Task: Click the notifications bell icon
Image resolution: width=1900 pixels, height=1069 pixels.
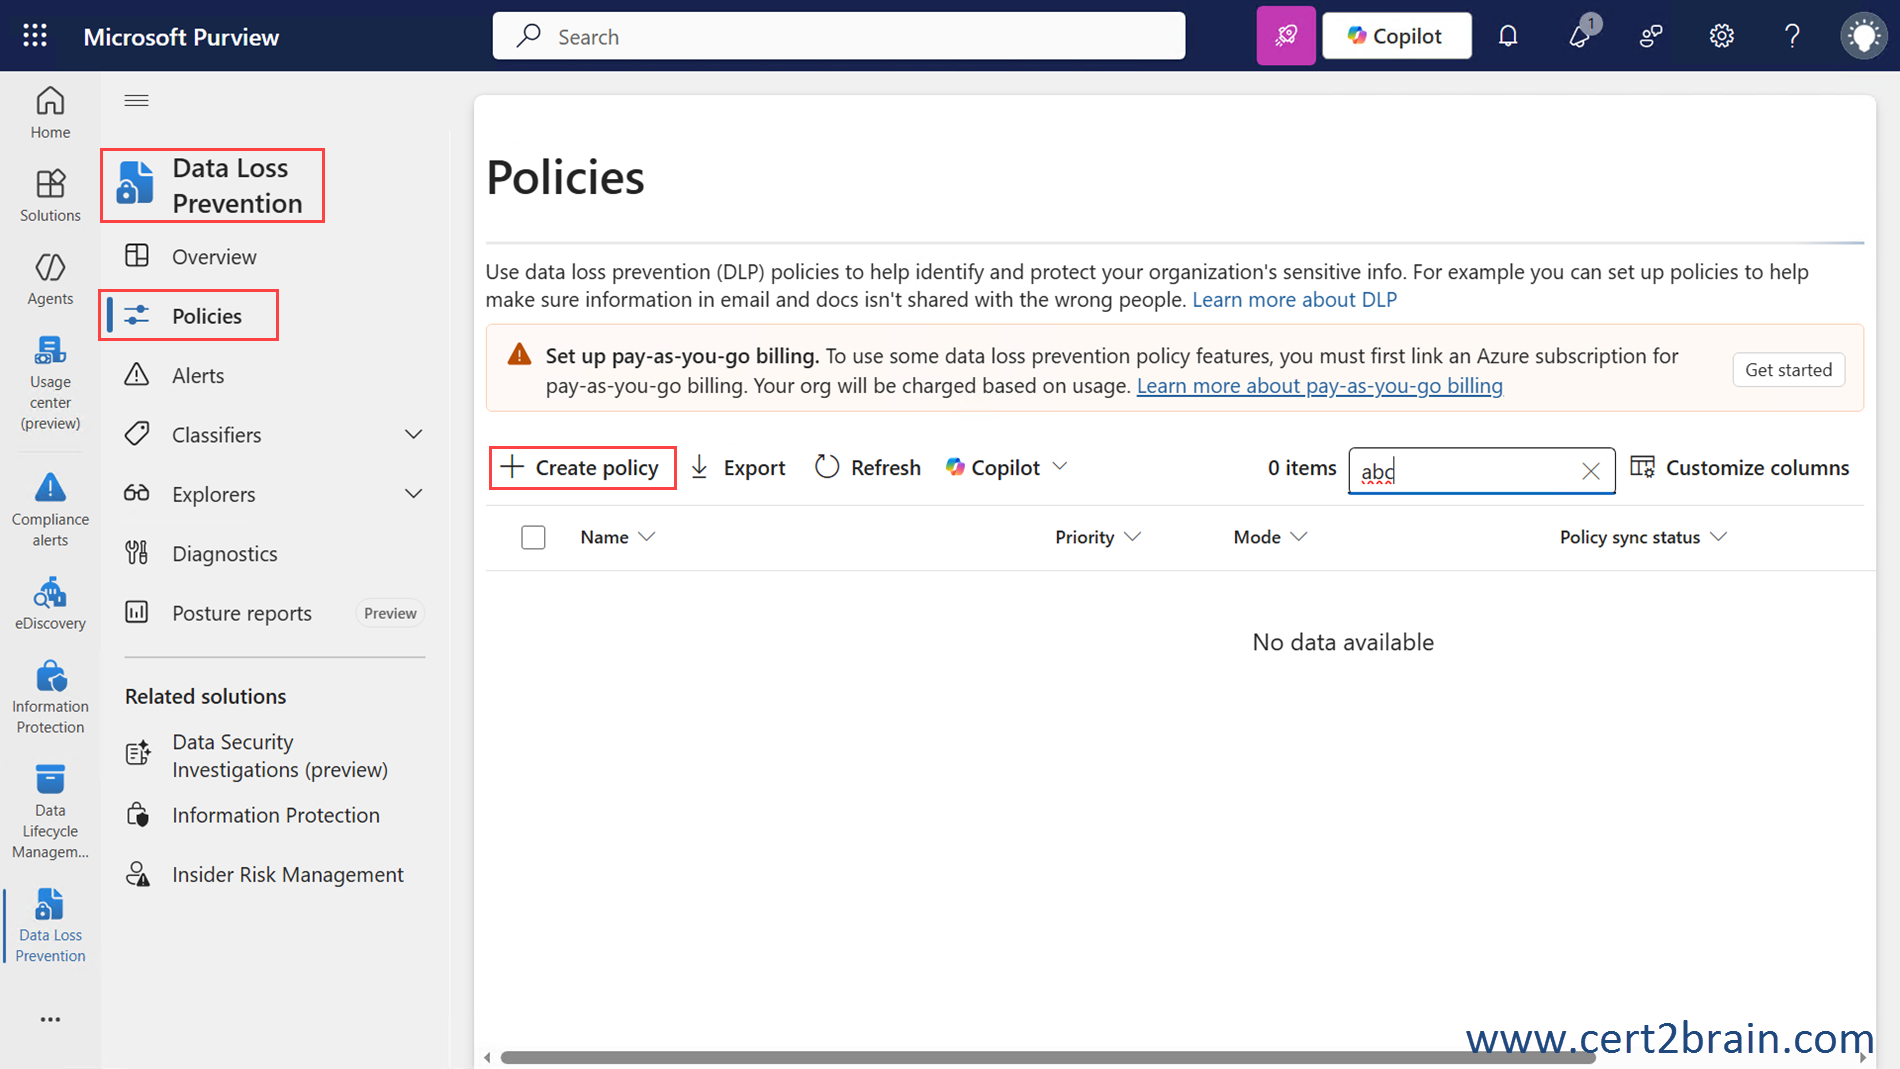Action: click(1508, 36)
